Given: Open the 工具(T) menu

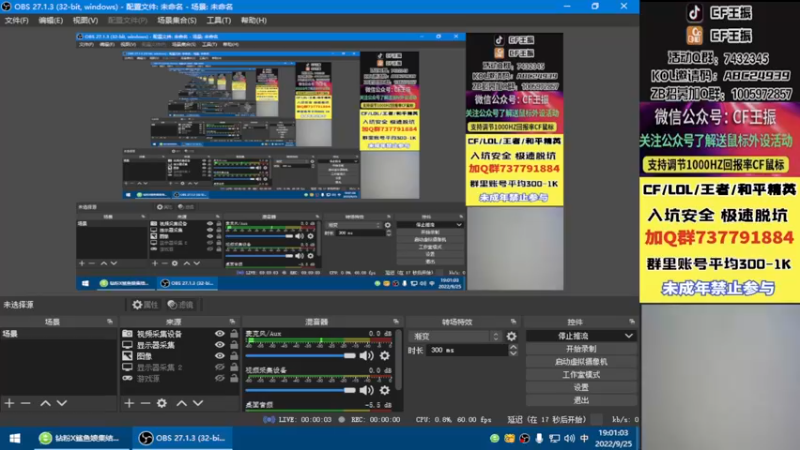Looking at the screenshot, I should point(218,20).
